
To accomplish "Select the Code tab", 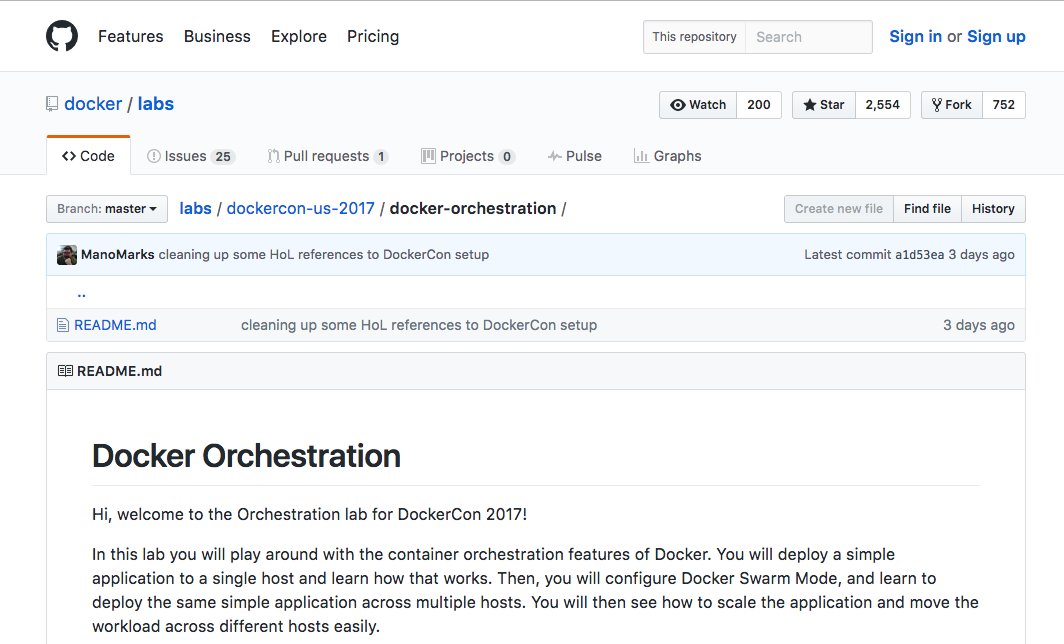I will (88, 156).
